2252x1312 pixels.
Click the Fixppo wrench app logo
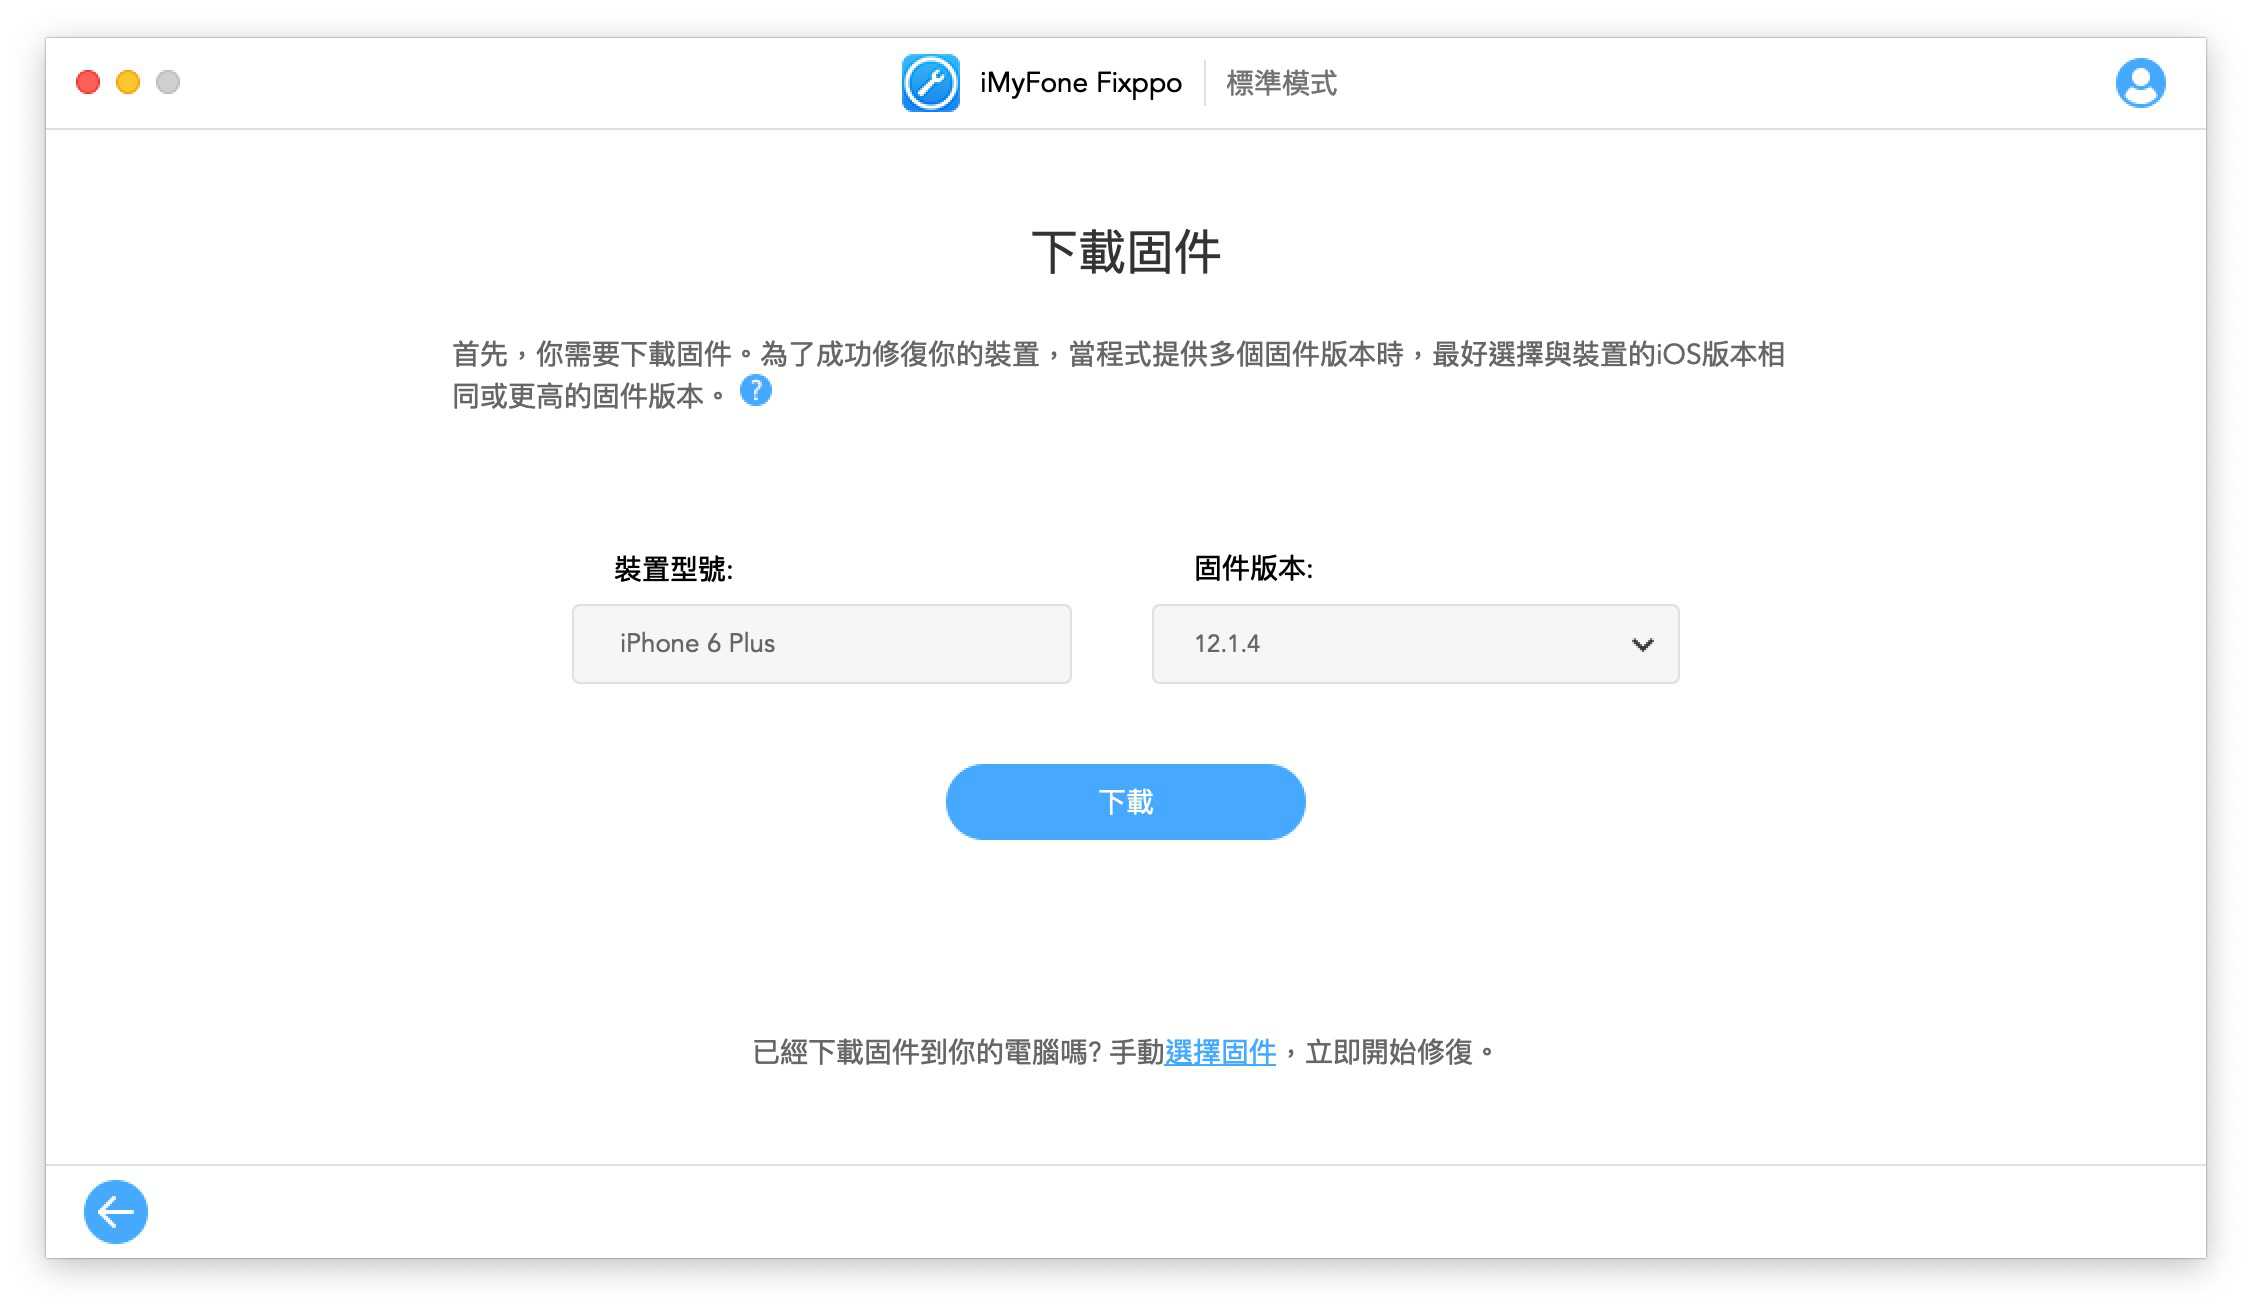(930, 83)
